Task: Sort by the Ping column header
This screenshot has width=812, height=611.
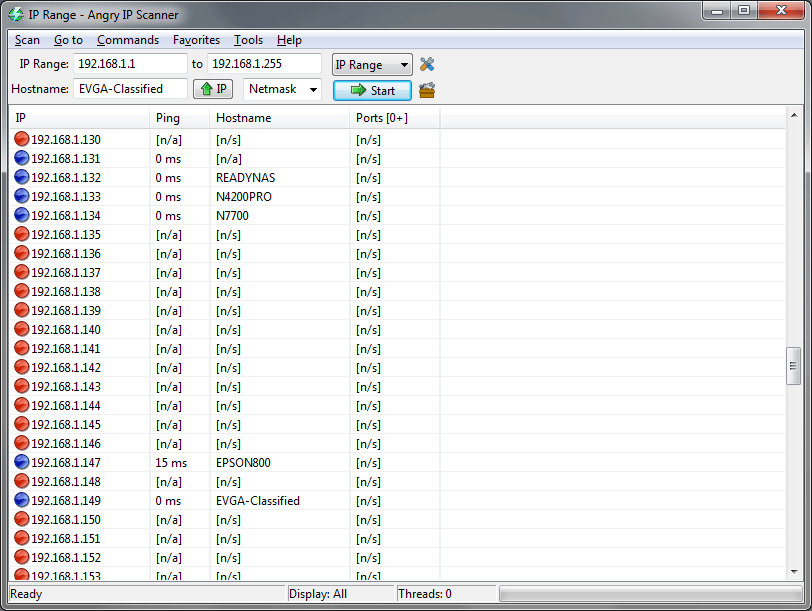Action: pos(179,118)
